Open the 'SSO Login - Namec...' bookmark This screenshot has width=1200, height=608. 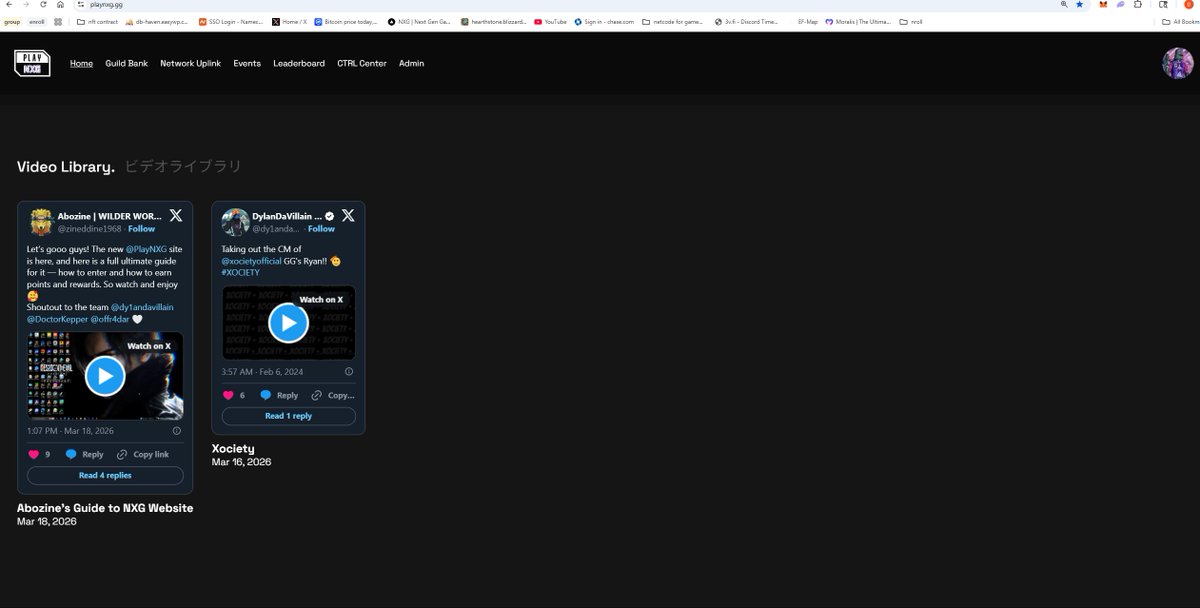point(232,21)
